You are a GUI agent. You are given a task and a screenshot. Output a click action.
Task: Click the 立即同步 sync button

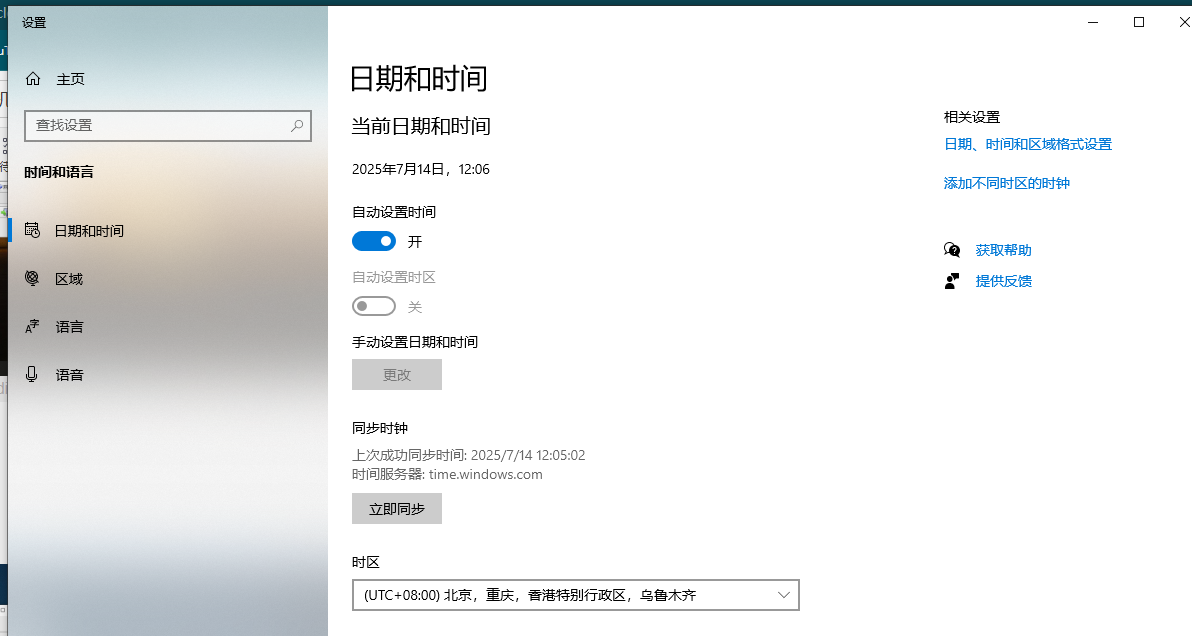pyautogui.click(x=396, y=508)
